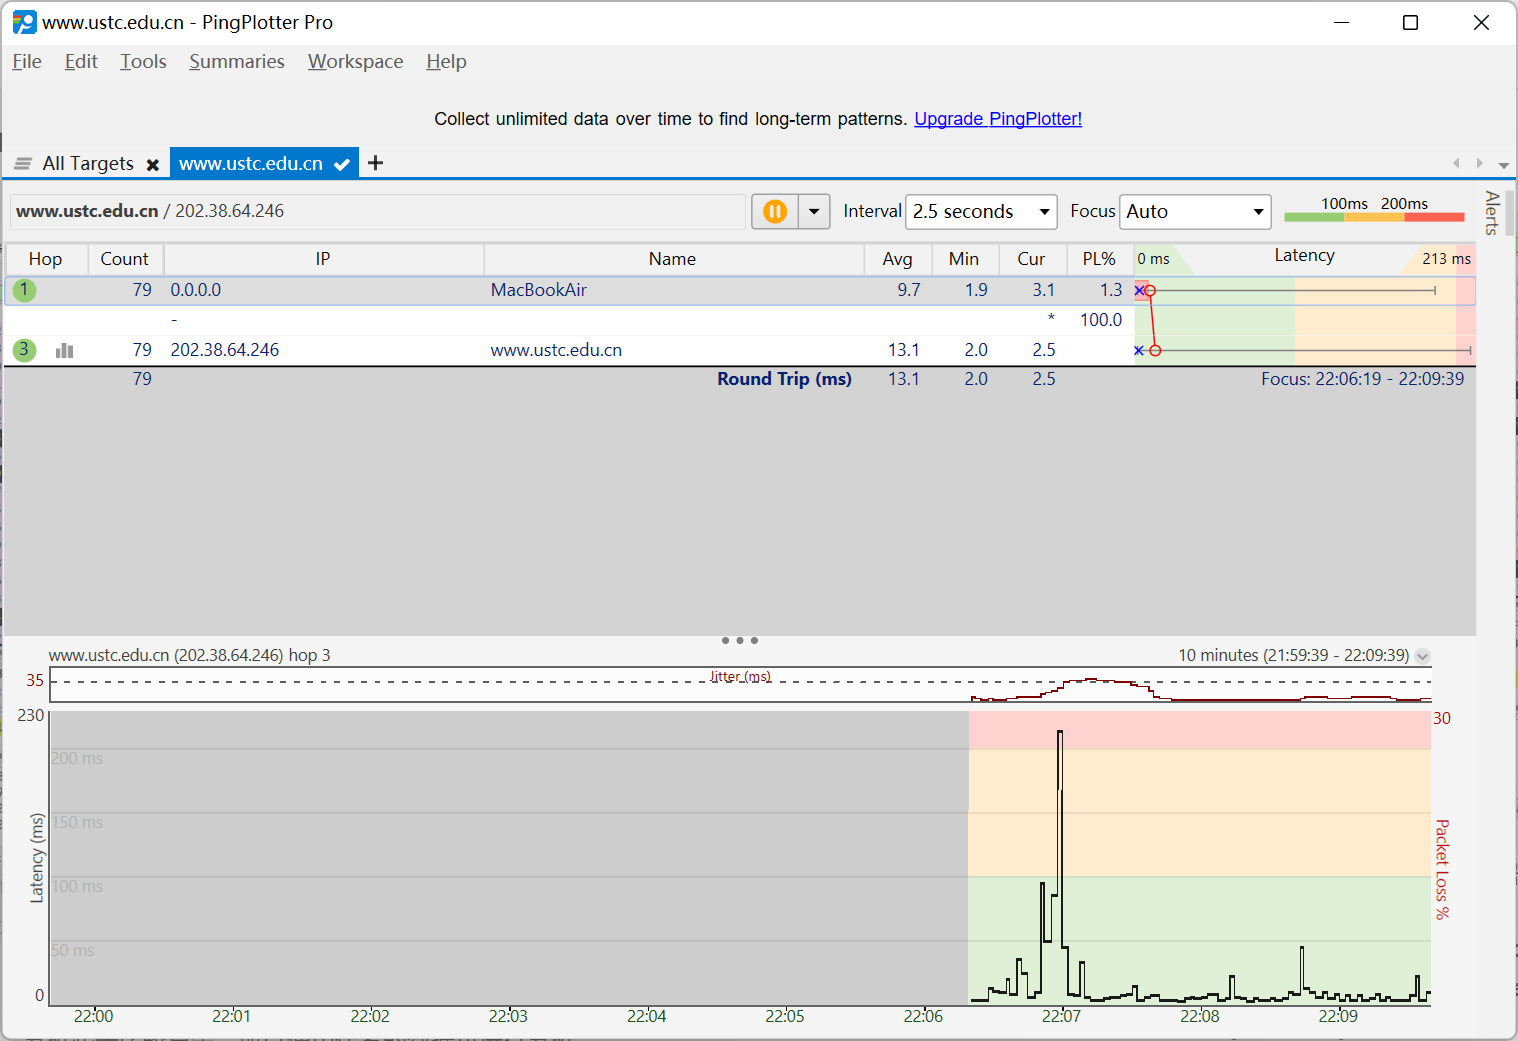Open the Summaries menu

(x=236, y=61)
